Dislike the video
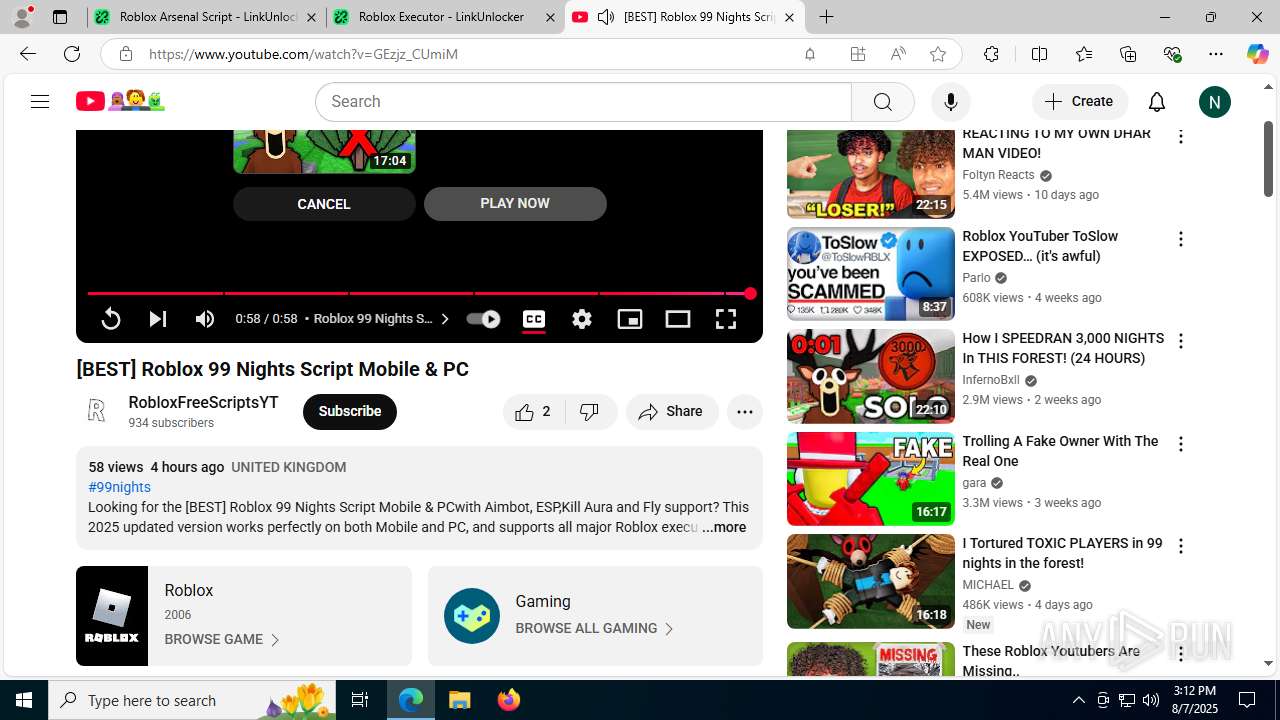Screen dimensions: 1280x720 point(590,411)
